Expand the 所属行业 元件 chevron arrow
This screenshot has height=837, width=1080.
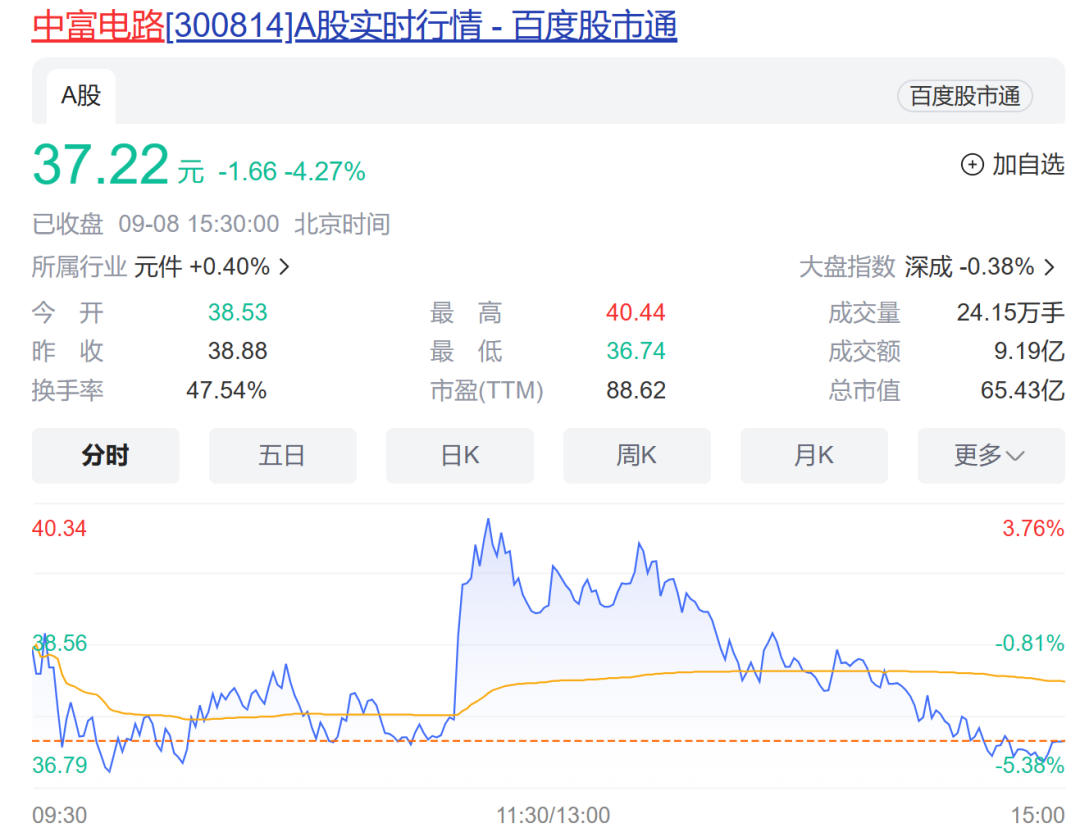coord(284,267)
